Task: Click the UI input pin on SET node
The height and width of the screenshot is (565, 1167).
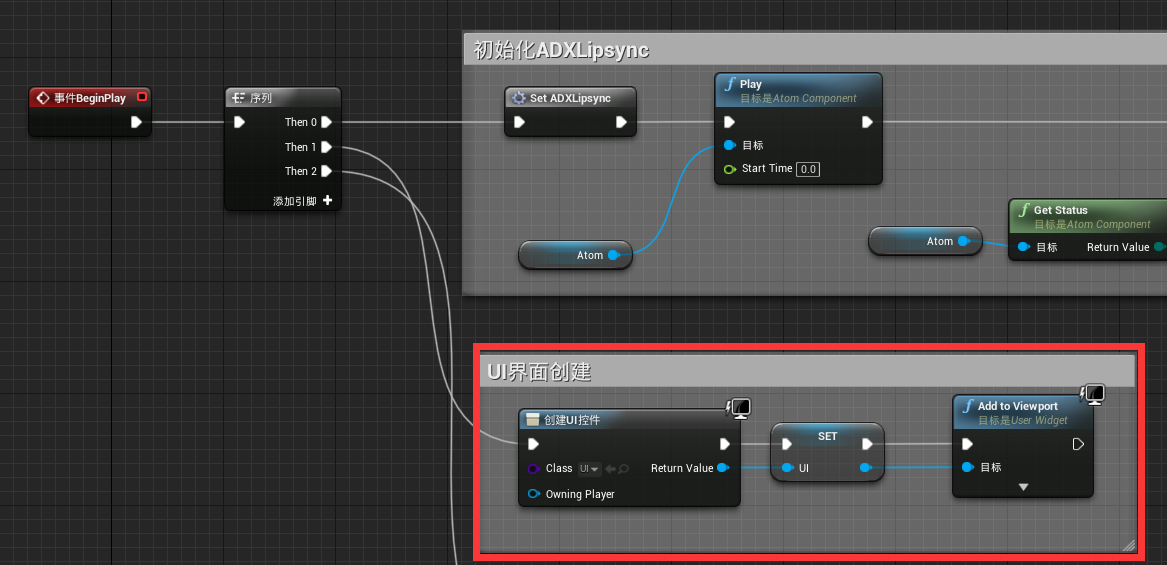Action: tap(787, 468)
